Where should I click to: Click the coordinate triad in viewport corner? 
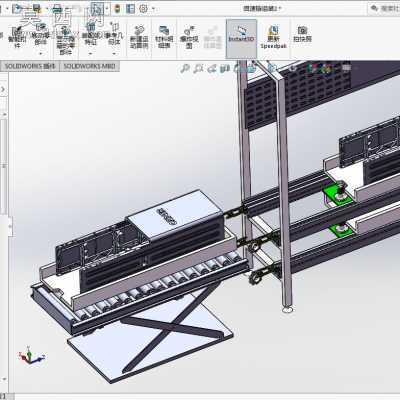30,356
